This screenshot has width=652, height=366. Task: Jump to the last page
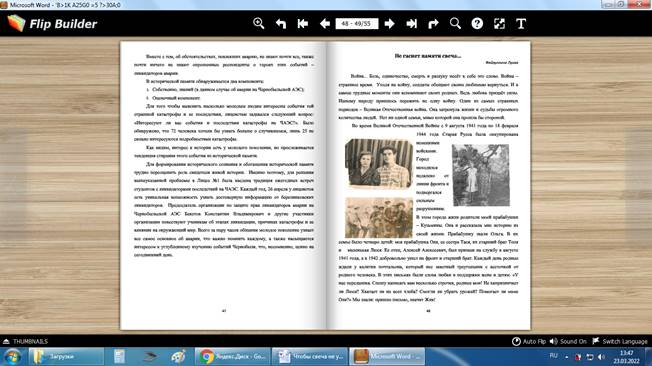click(411, 24)
